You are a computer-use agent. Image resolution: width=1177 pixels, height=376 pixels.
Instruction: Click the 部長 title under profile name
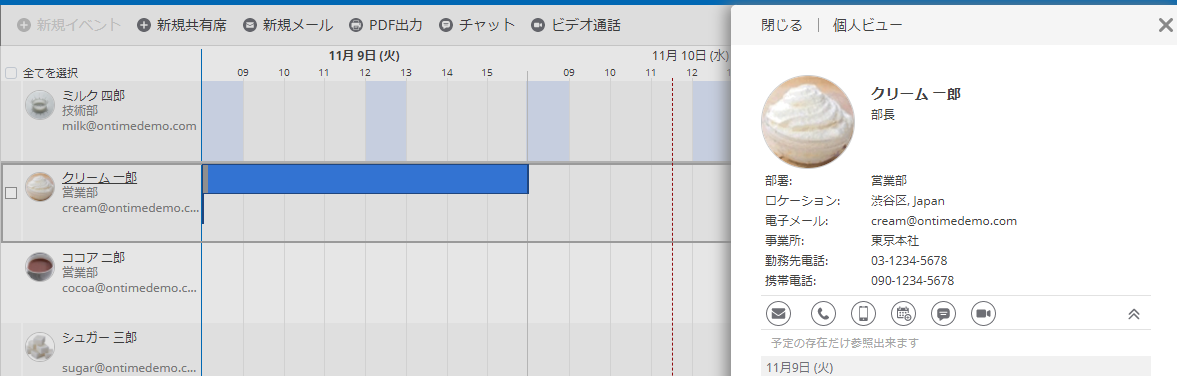(x=883, y=116)
